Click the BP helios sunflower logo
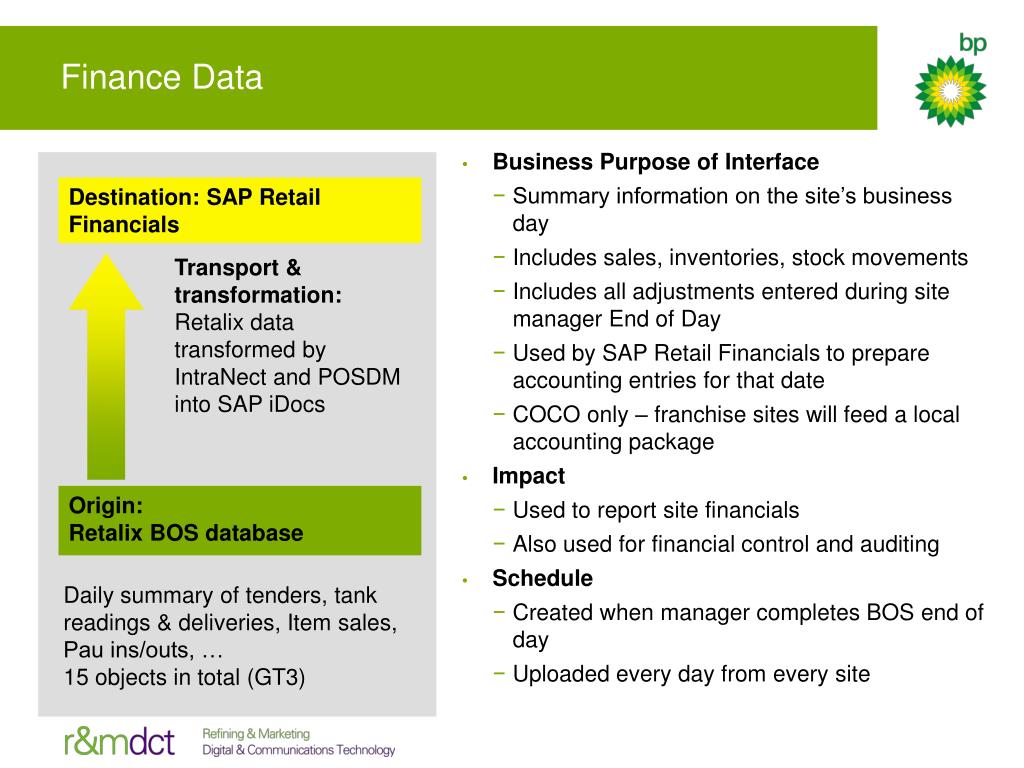The width and height of the screenshot is (1024, 768). (x=950, y=91)
